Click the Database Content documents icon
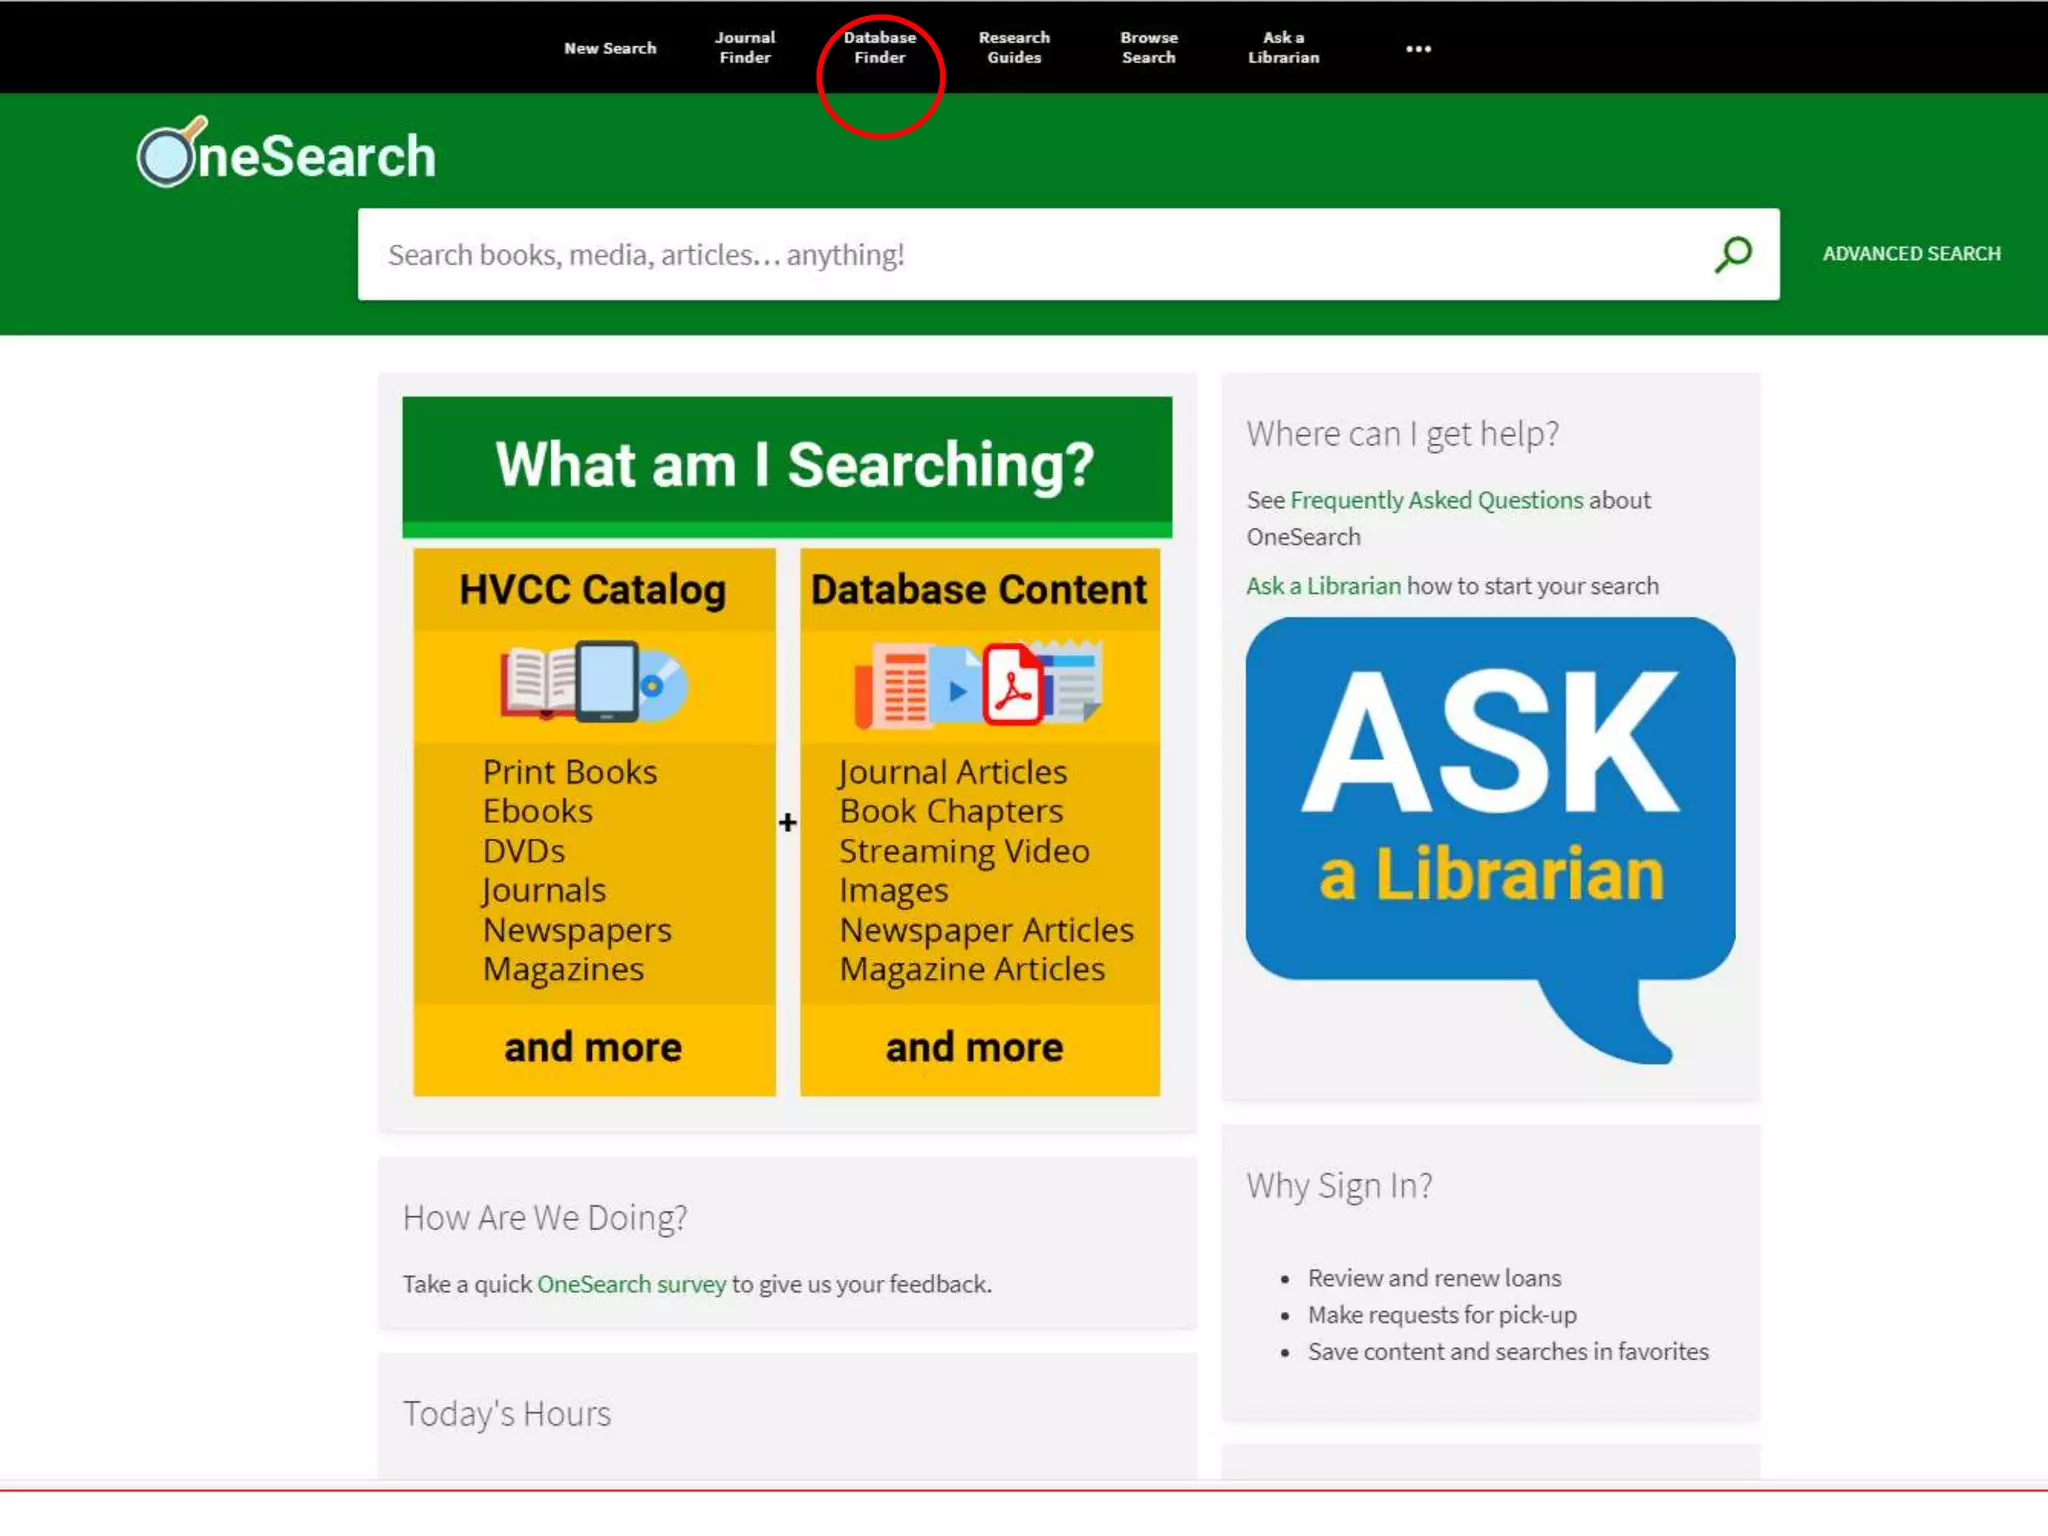Screen dimensions: 2048x1536 [979, 684]
